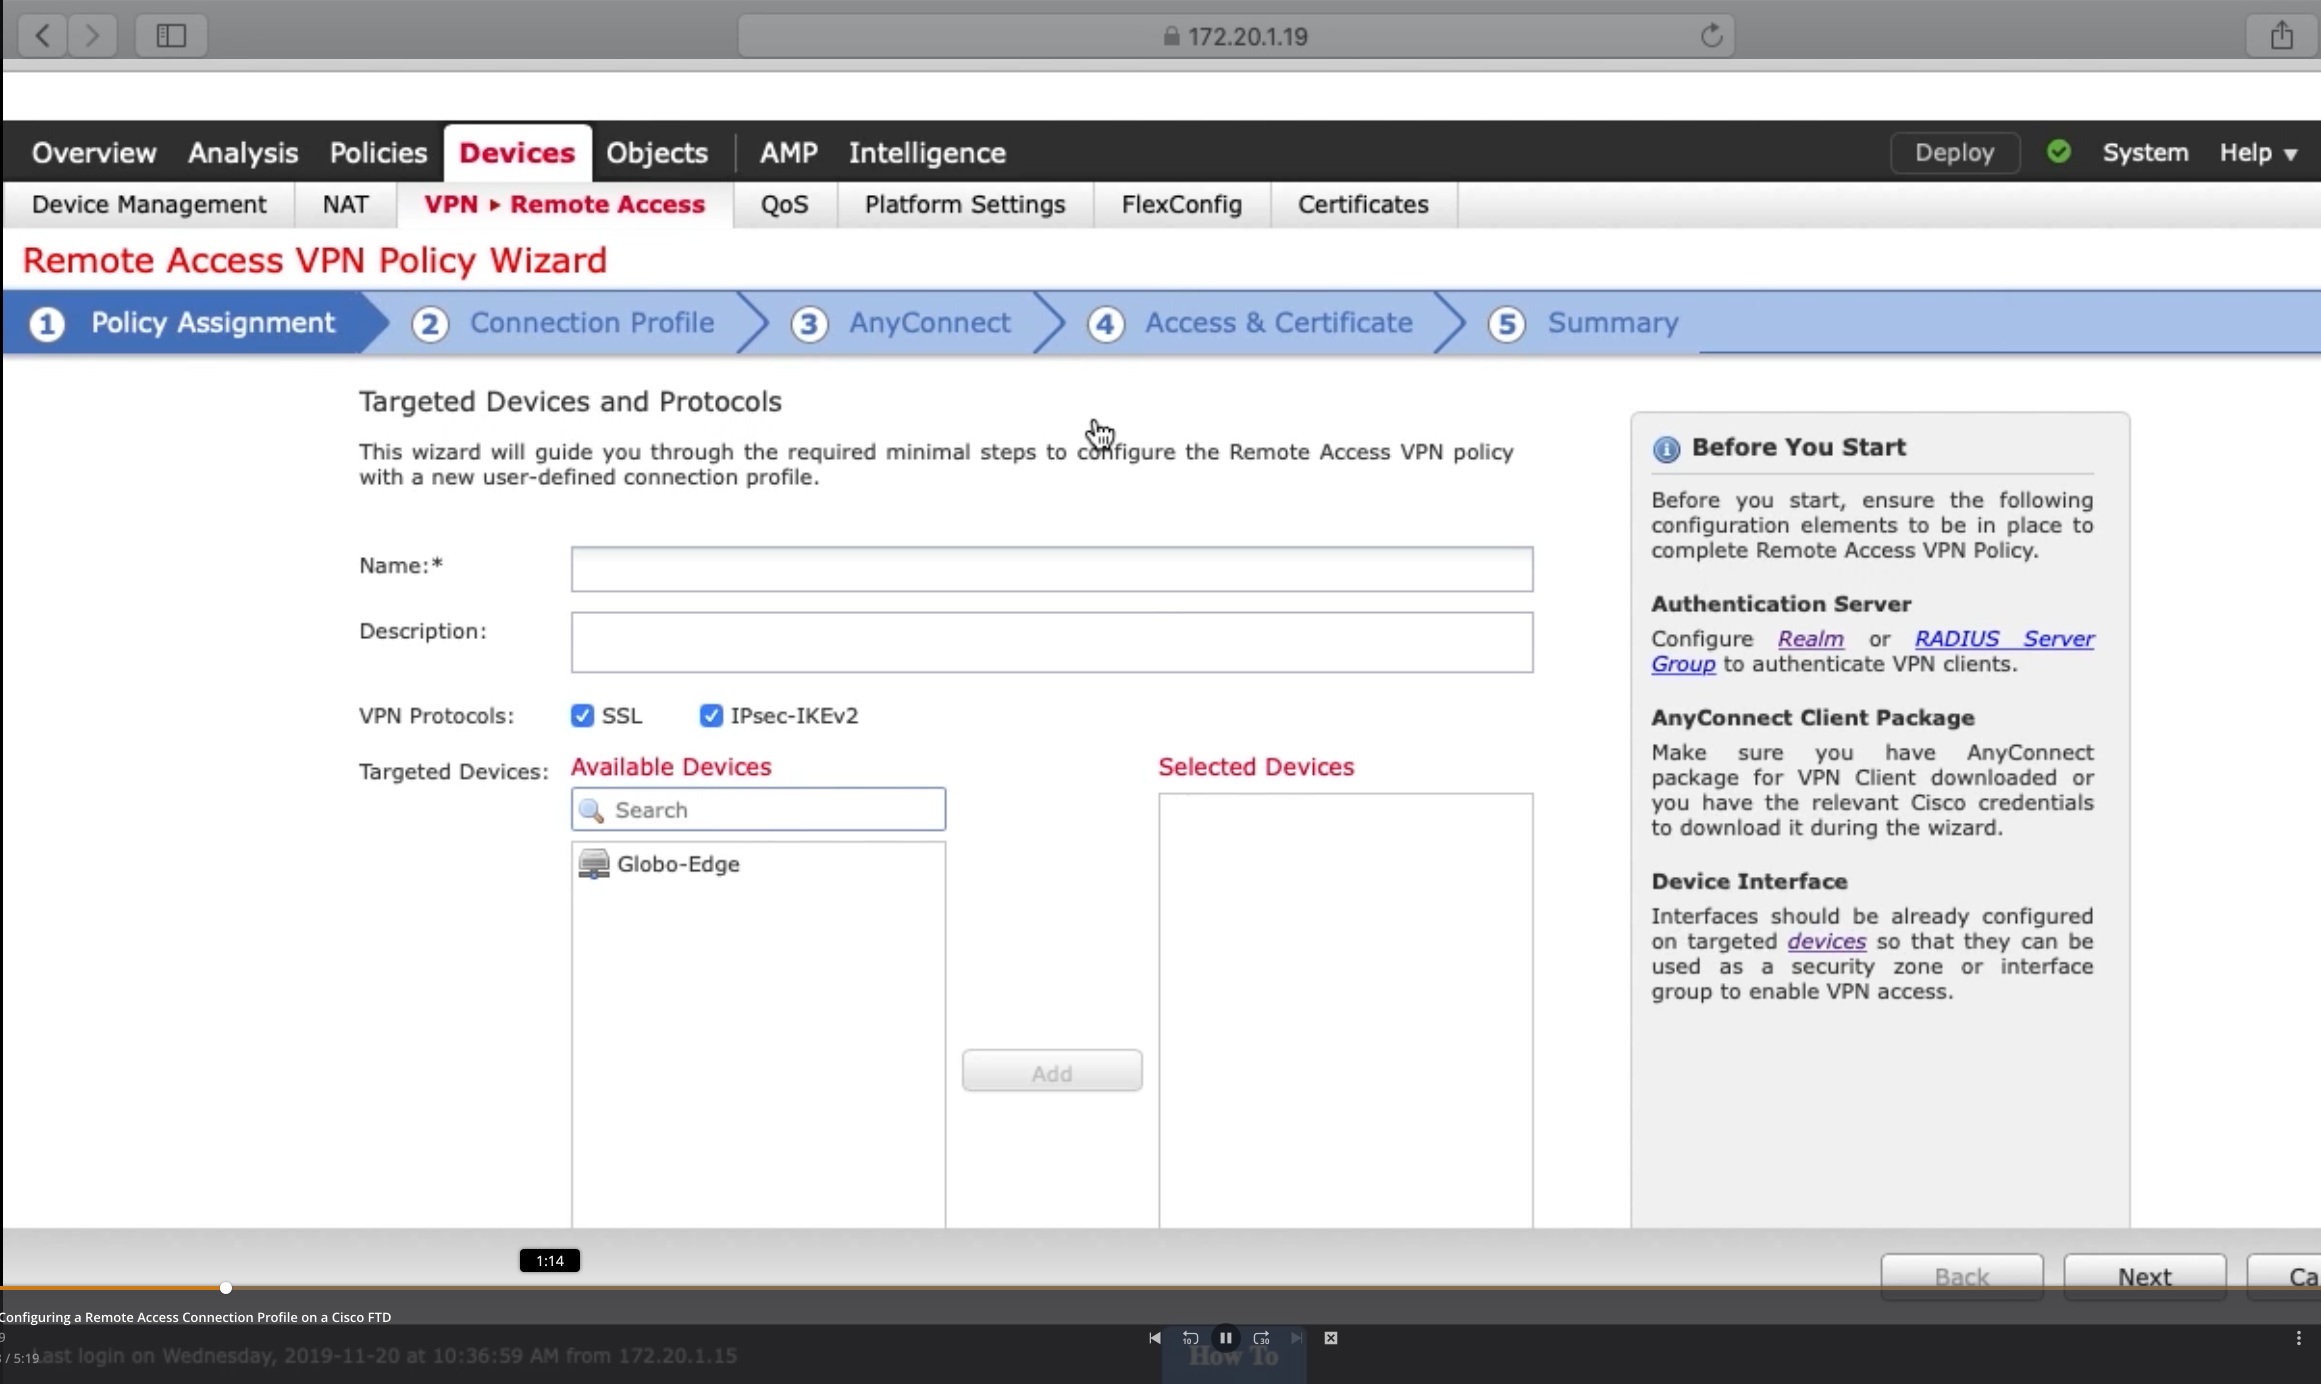
Task: Click the Globo-Edge device icon
Action: tap(594, 864)
